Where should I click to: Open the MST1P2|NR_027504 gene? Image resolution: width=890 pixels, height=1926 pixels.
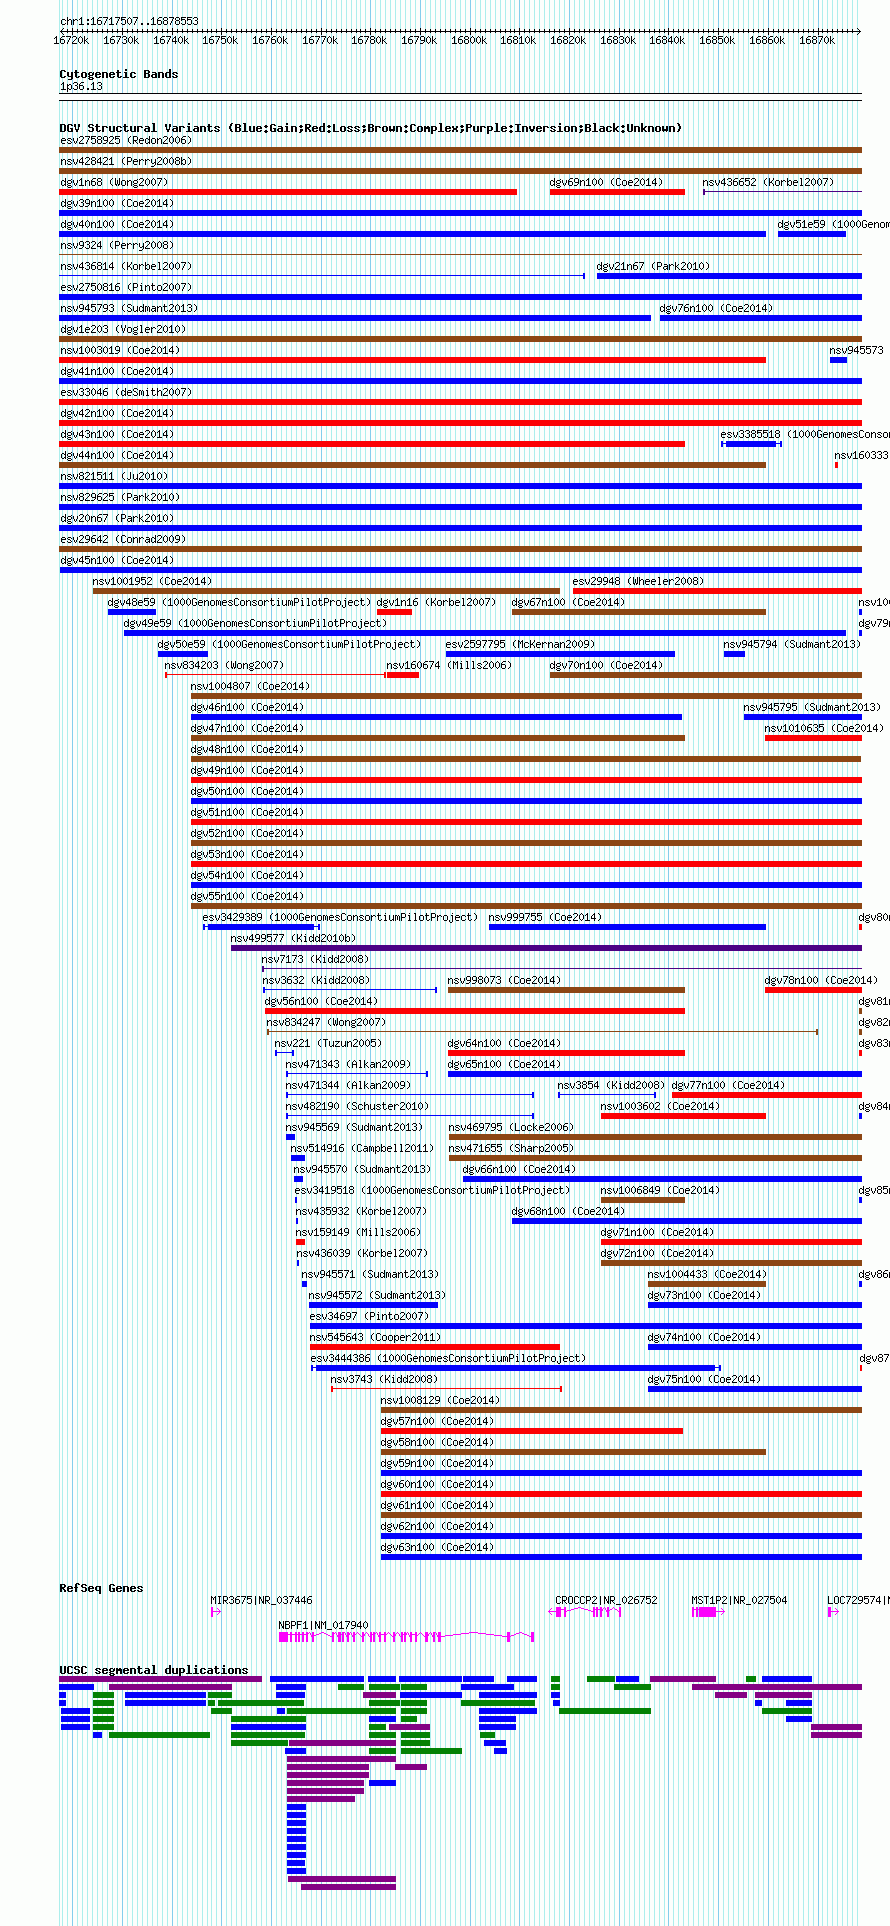click(740, 1600)
